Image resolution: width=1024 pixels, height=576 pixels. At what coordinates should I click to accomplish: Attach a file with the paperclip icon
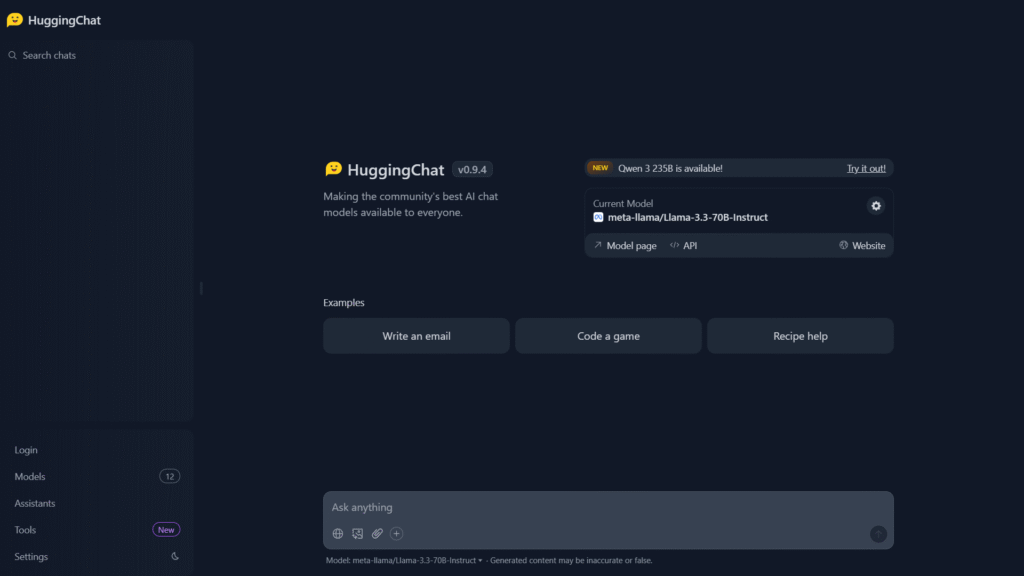(377, 534)
